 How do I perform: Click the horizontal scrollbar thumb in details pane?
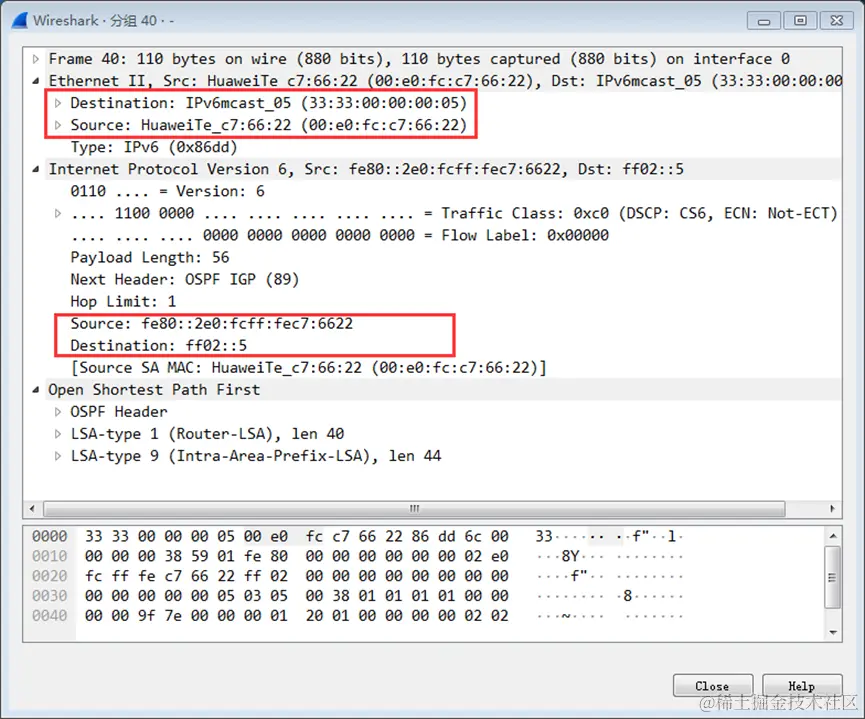[414, 508]
